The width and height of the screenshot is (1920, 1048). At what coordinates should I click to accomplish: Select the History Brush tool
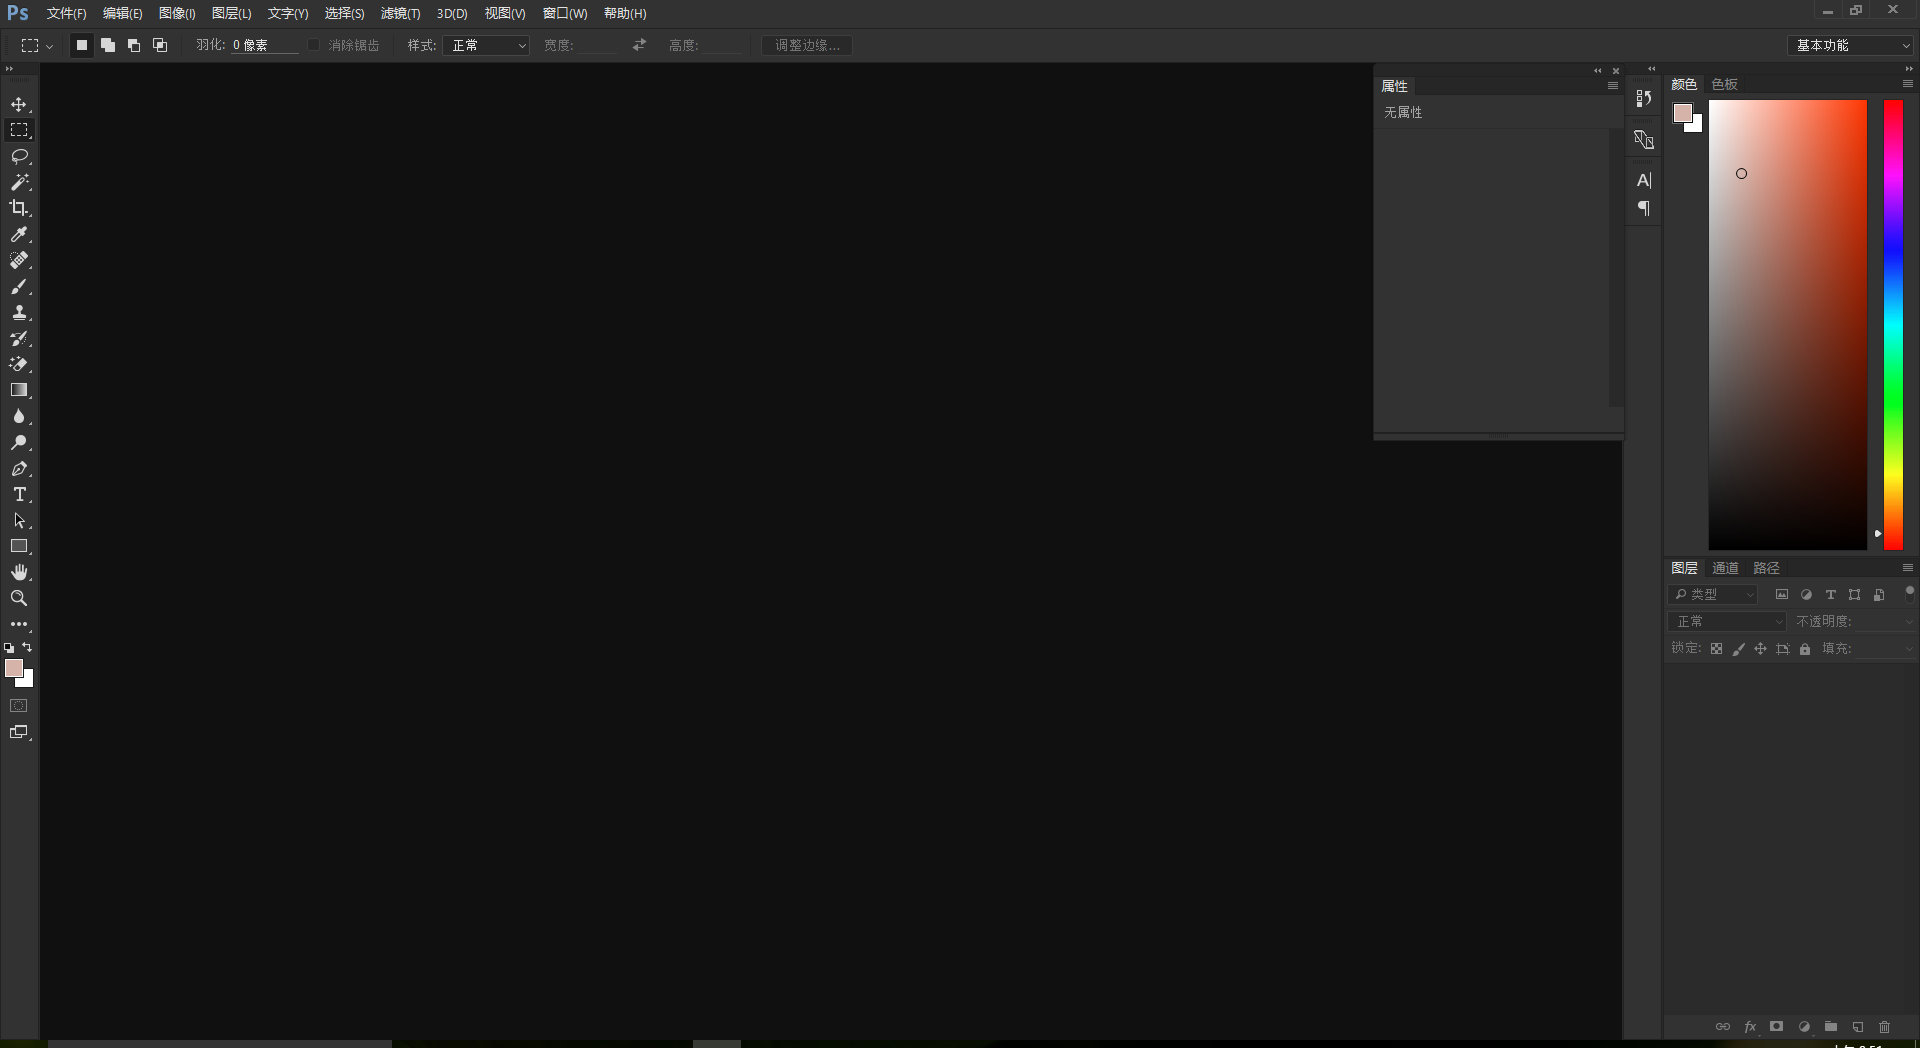[x=19, y=338]
